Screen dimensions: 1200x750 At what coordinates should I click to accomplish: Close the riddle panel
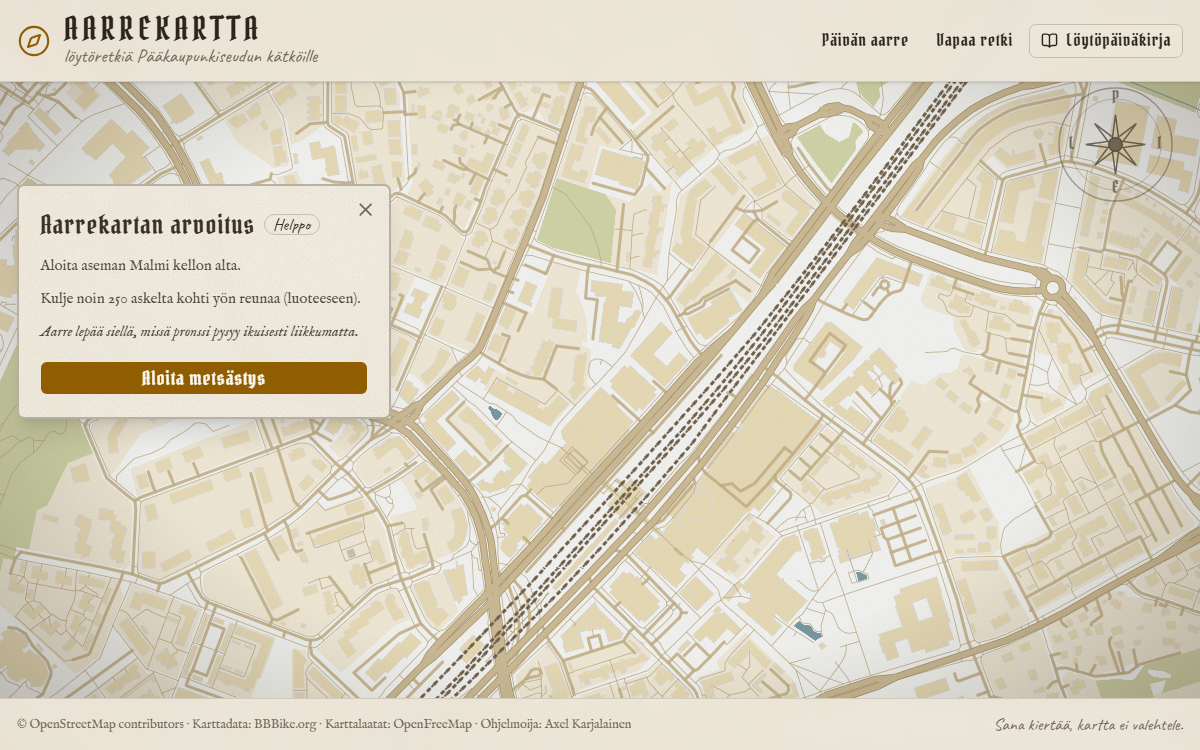[x=365, y=209]
